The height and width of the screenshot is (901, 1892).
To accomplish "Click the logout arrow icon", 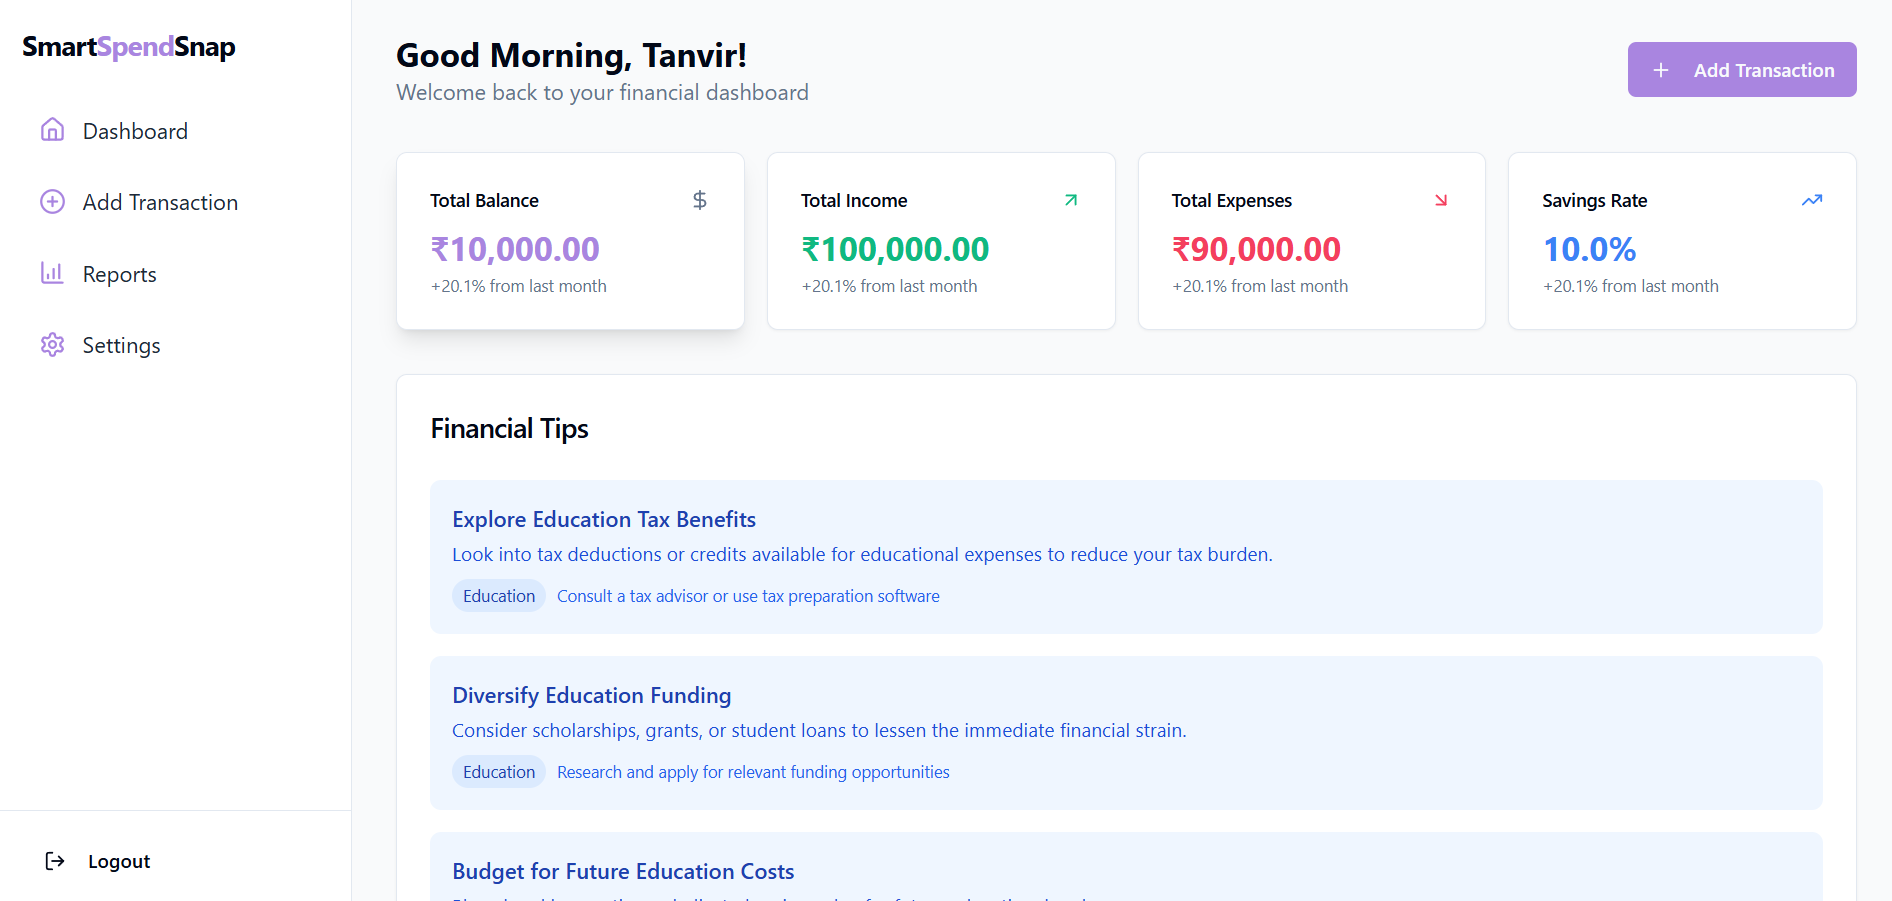I will [53, 860].
